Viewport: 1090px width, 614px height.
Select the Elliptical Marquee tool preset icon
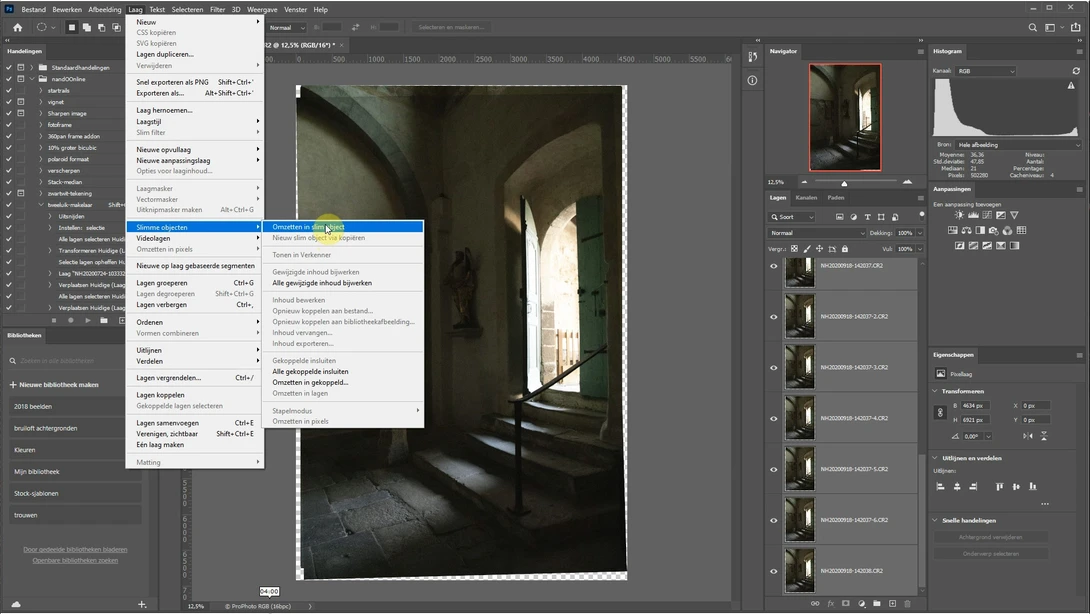(42, 27)
